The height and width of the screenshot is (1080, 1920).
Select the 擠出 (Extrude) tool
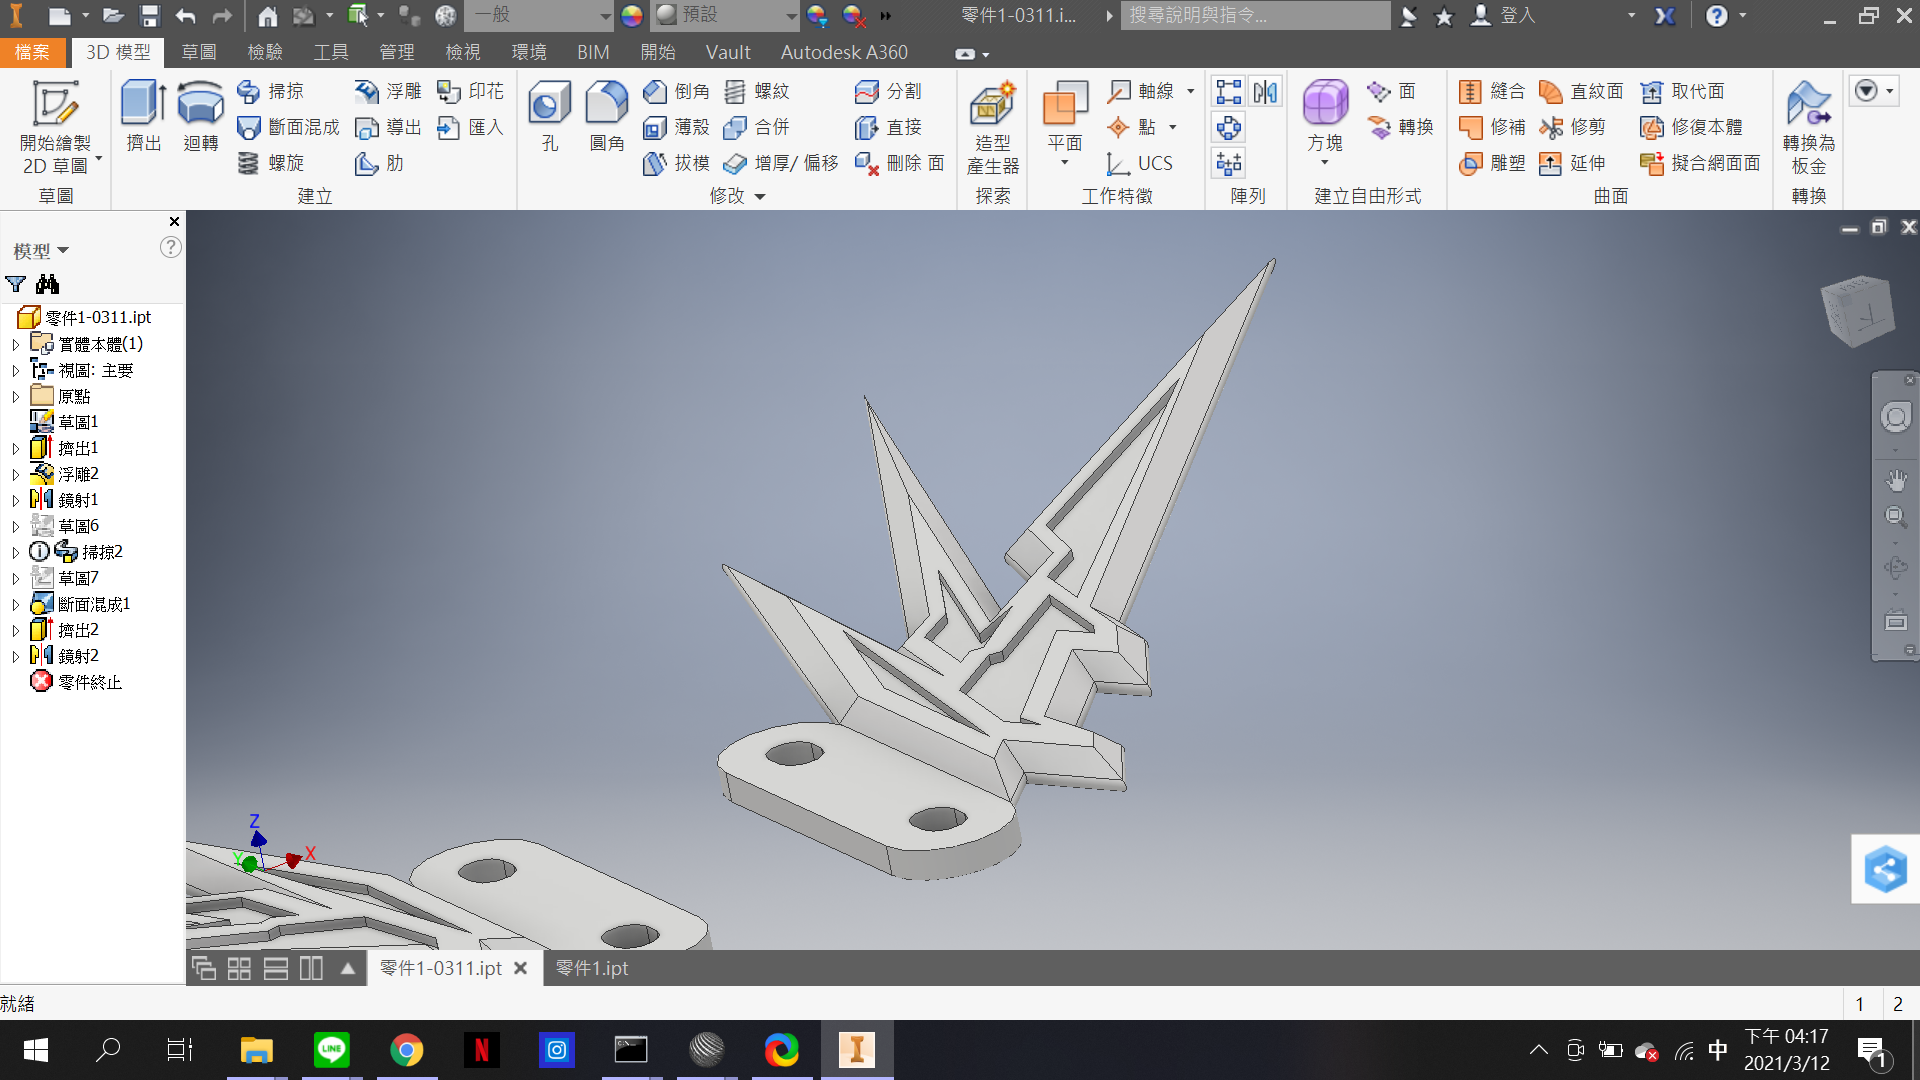(x=144, y=116)
